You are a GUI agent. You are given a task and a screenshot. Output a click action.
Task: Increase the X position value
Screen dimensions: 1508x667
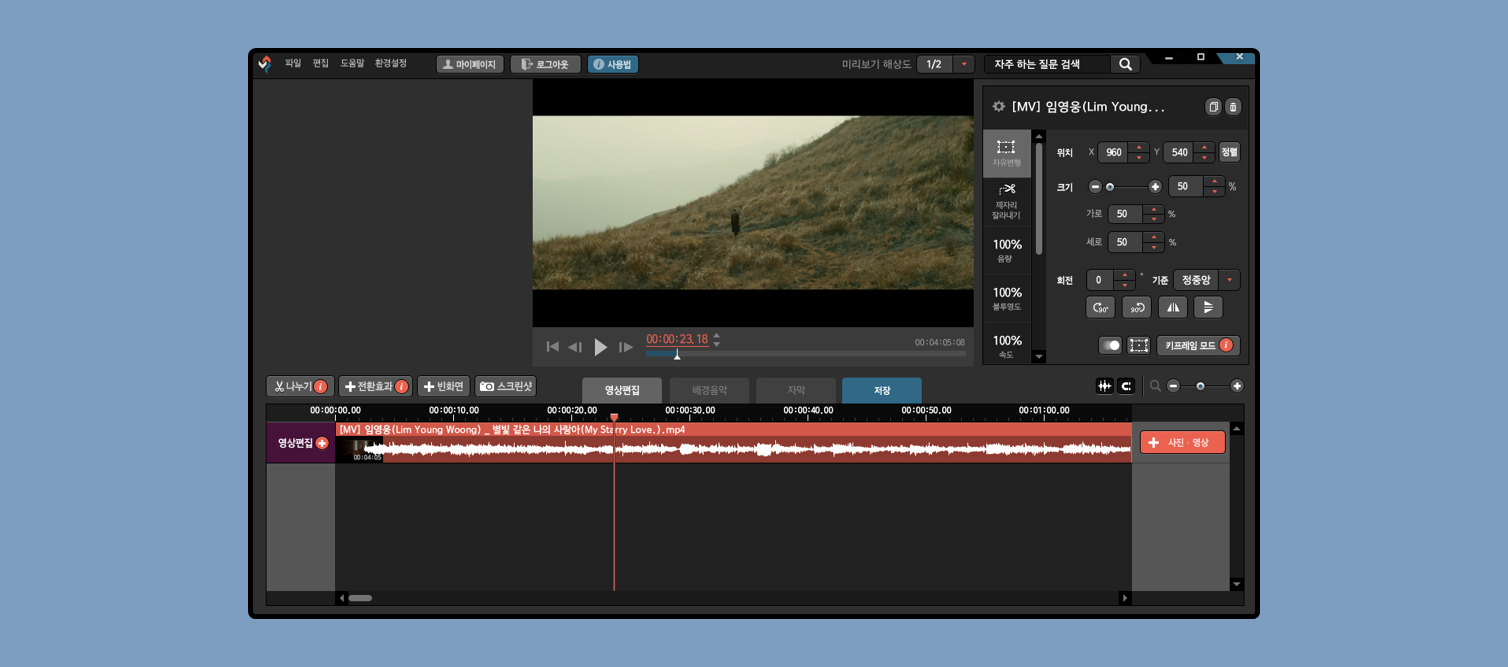click(x=1138, y=147)
